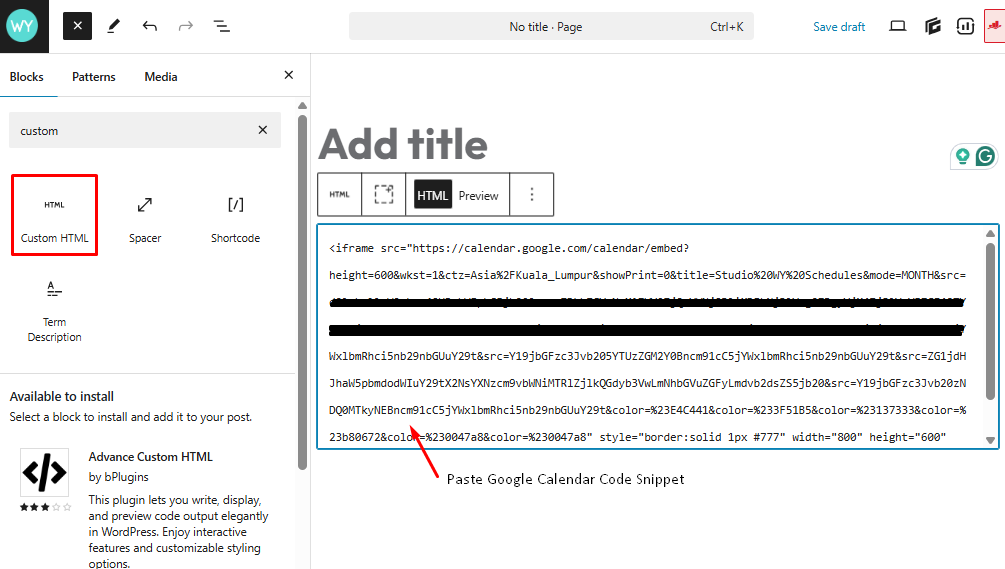Screen dimensions: 1005x569
Task: Open the block options three-dot menu
Action: 531,194
